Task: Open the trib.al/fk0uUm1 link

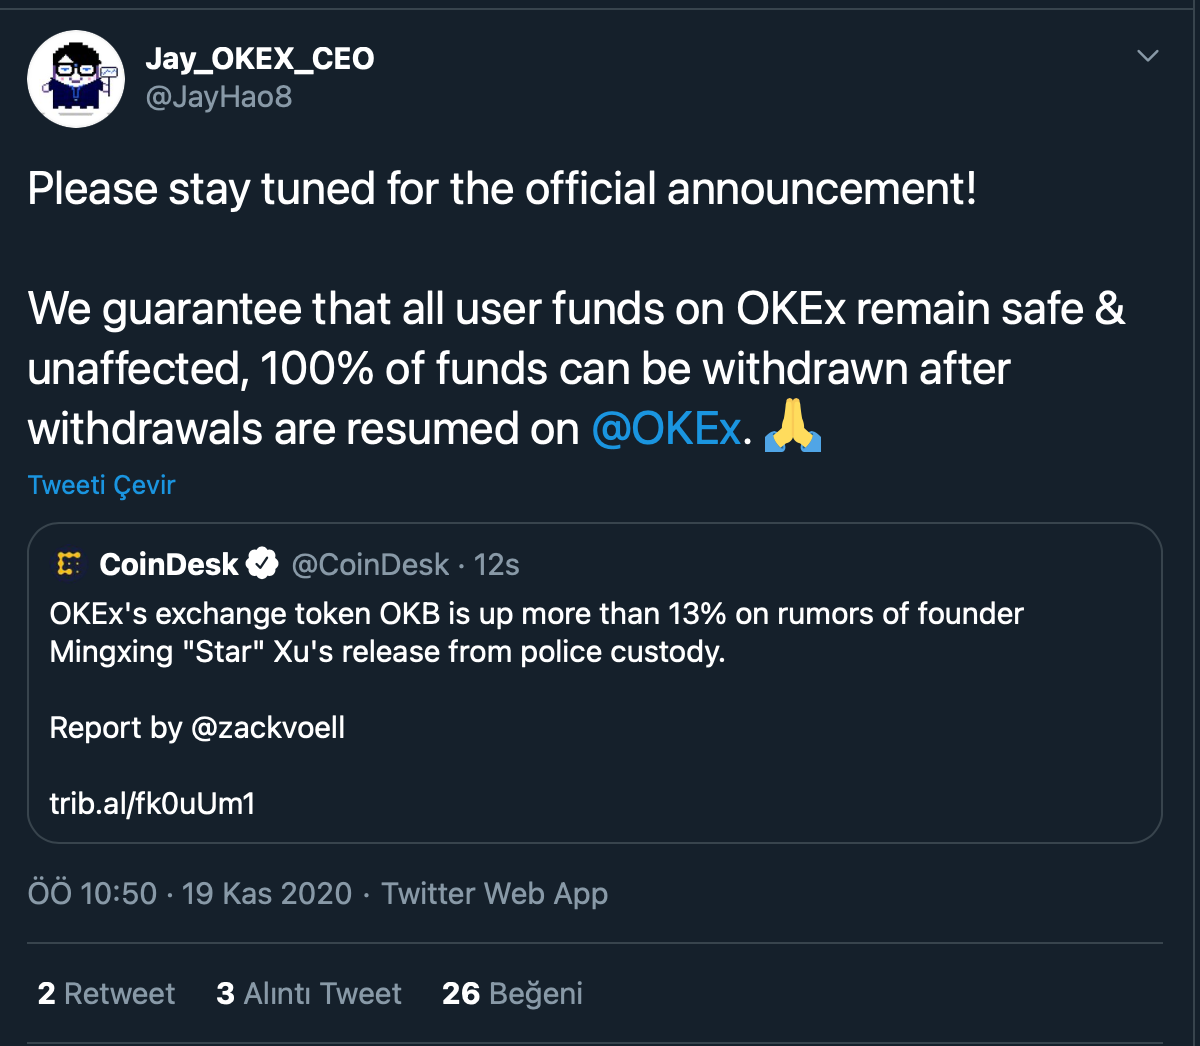Action: click(152, 803)
